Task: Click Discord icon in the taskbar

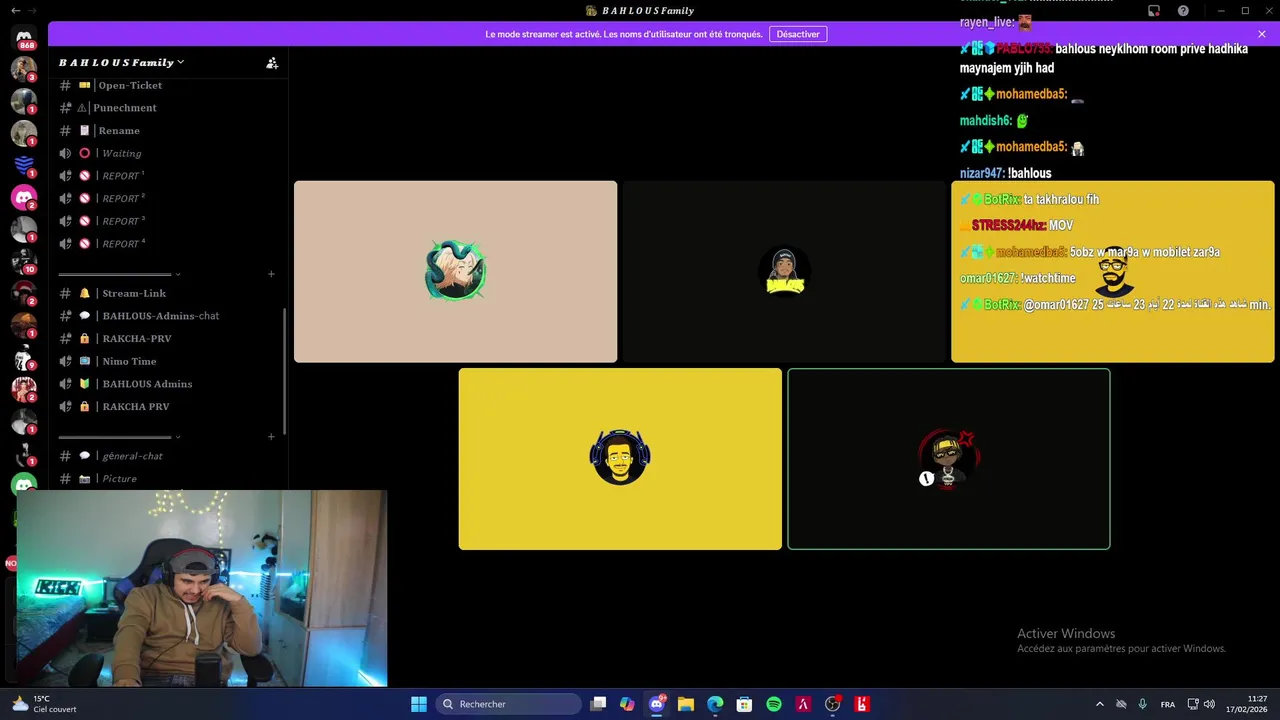Action: click(x=657, y=704)
